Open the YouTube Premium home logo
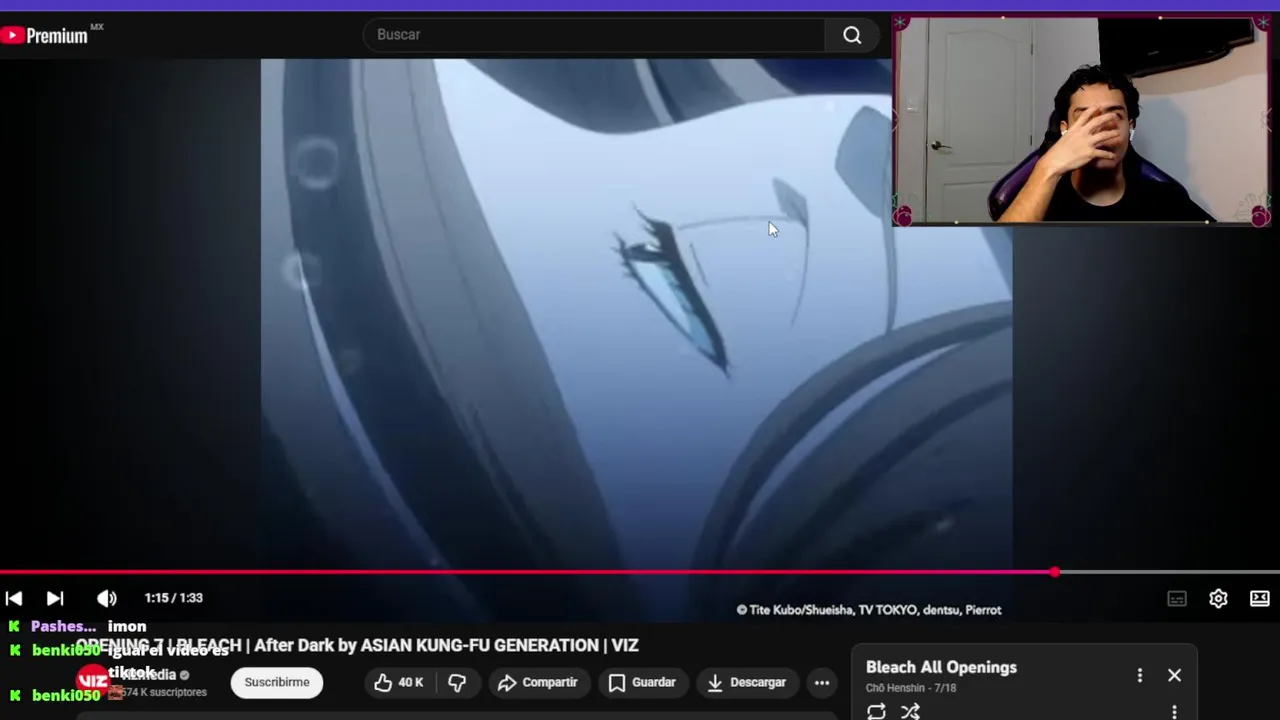1280x720 pixels. click(51, 35)
